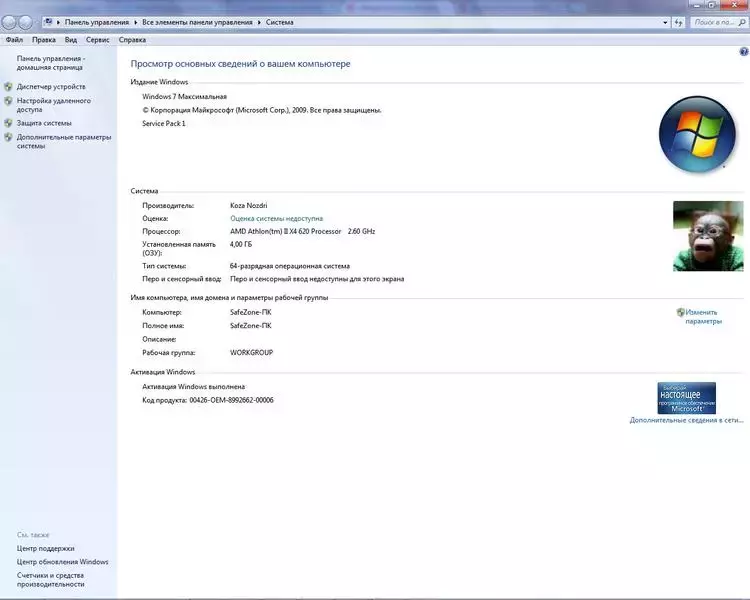Open Дополнительные параметры системы link
Viewport: 750px width, 600px height.
(64, 142)
